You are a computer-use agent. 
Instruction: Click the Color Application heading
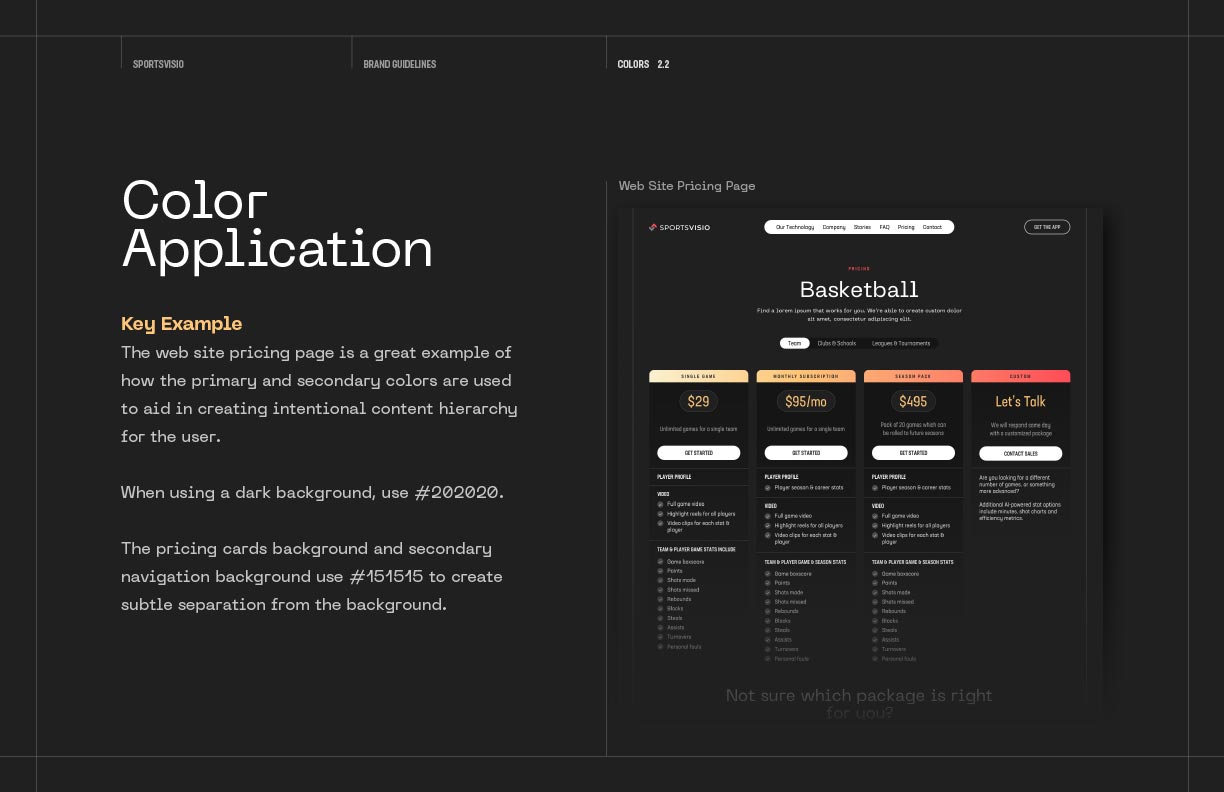pos(278,225)
